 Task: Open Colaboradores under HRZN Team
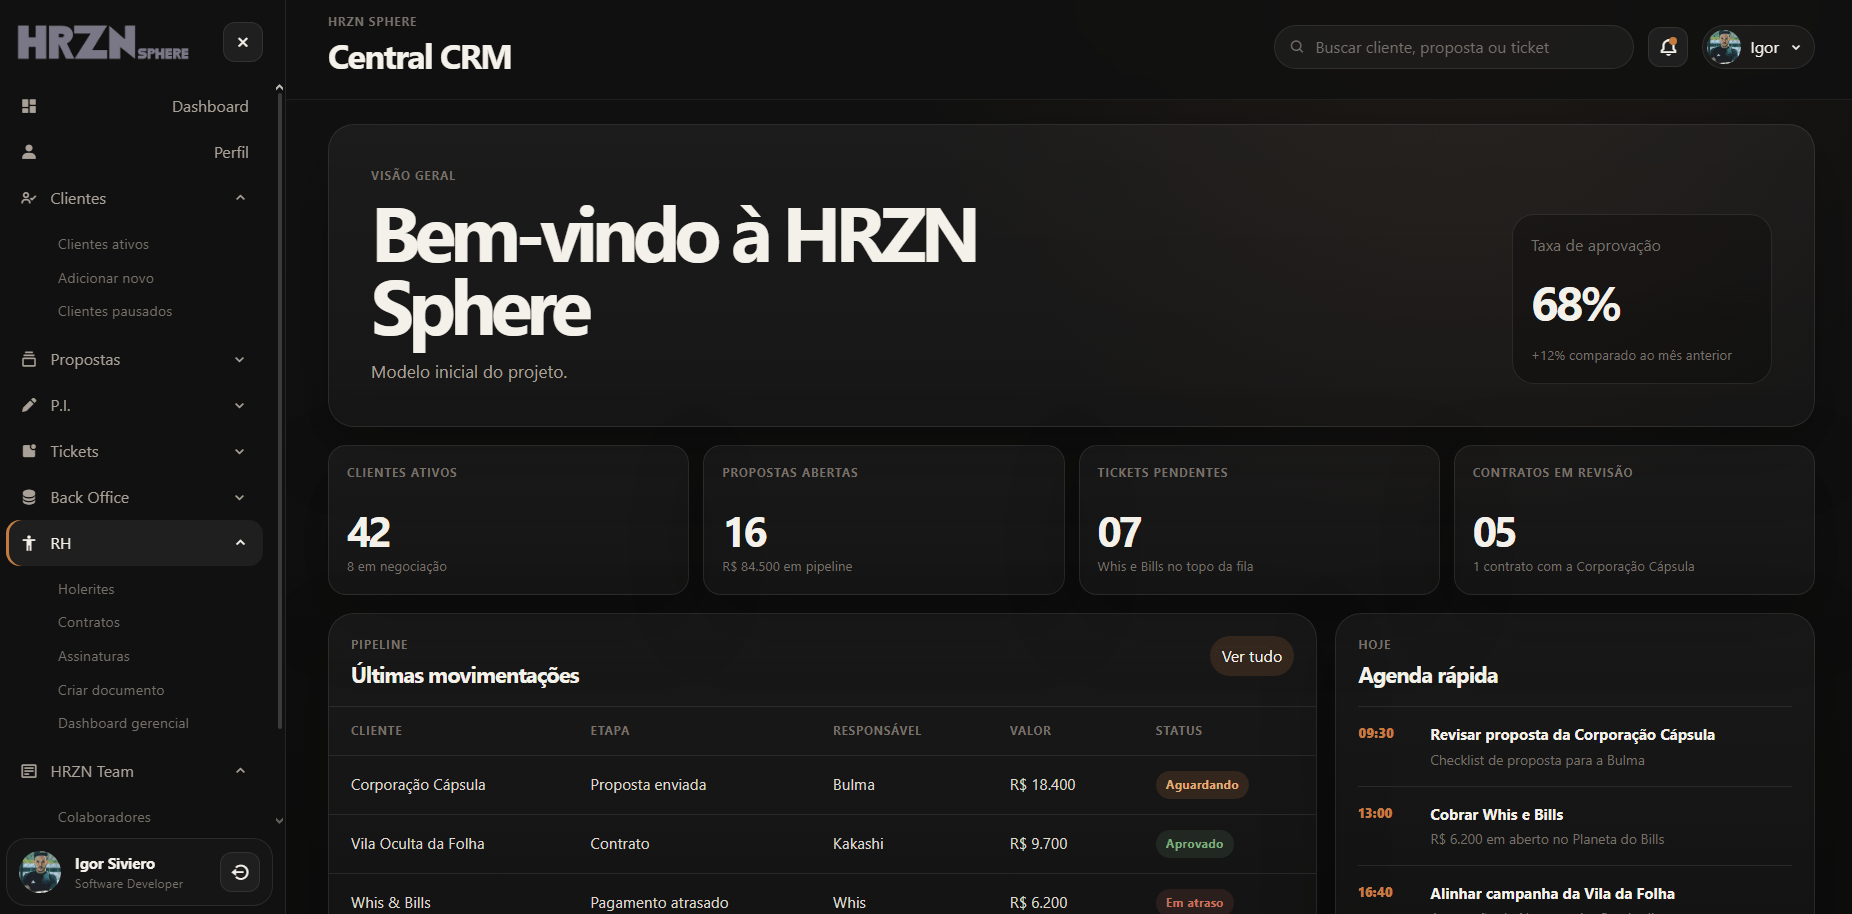[104, 817]
